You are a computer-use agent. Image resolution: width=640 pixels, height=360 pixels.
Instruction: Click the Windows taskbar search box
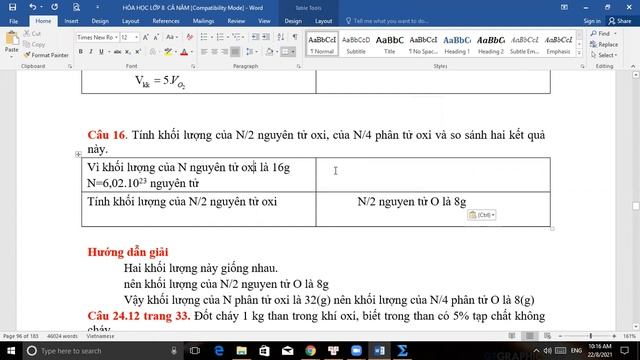pyautogui.click(x=100, y=351)
